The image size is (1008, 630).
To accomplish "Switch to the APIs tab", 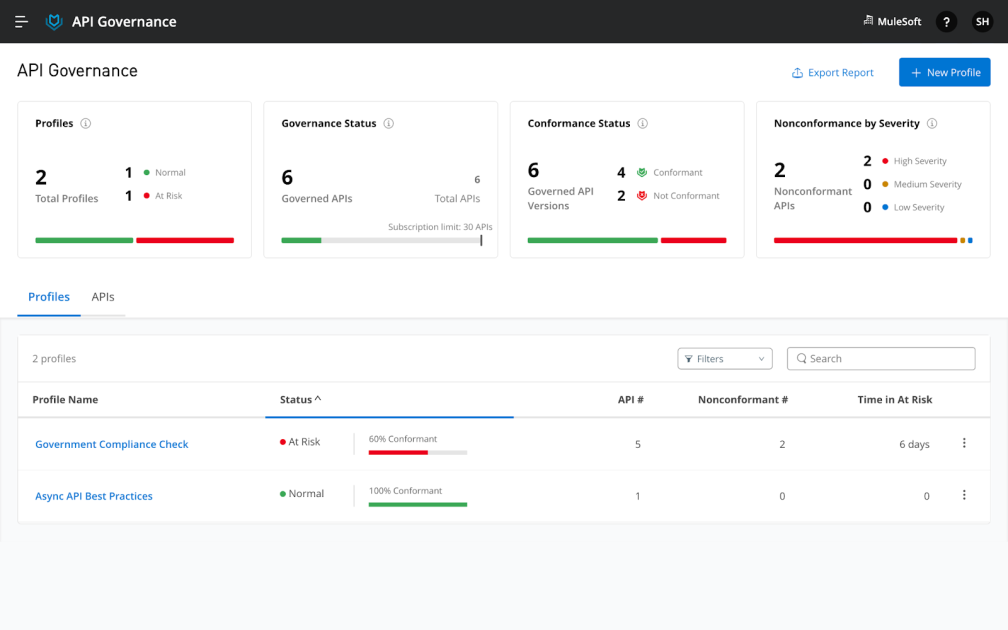I will point(103,297).
